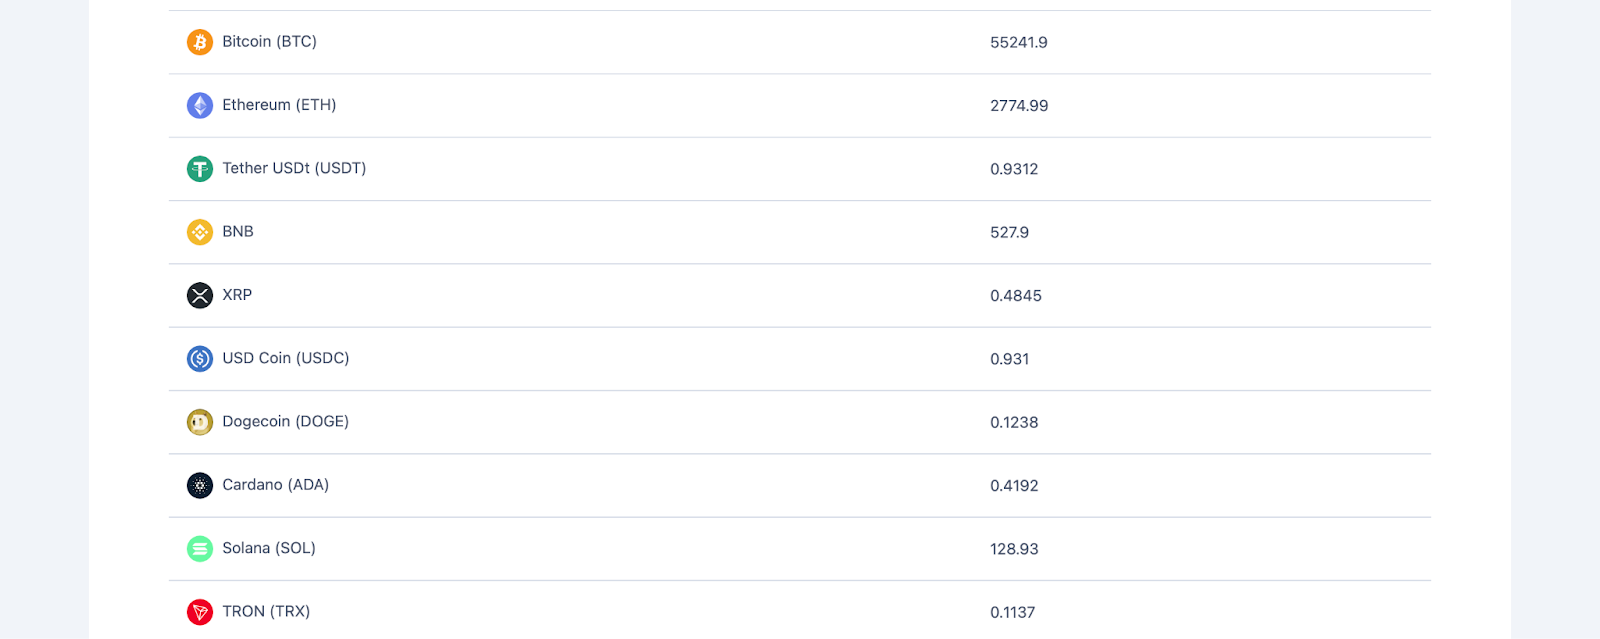Click the Cardano price 0.4192
This screenshot has height=639, width=1600.
1014,486
